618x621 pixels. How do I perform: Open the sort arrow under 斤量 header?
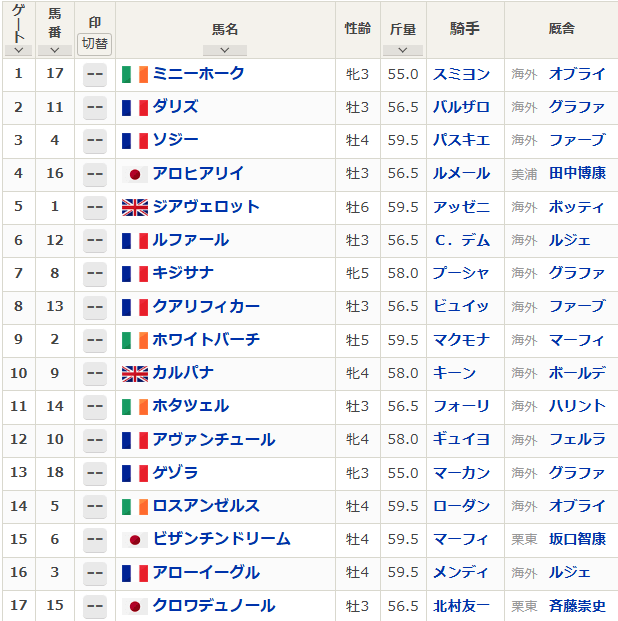402,50
